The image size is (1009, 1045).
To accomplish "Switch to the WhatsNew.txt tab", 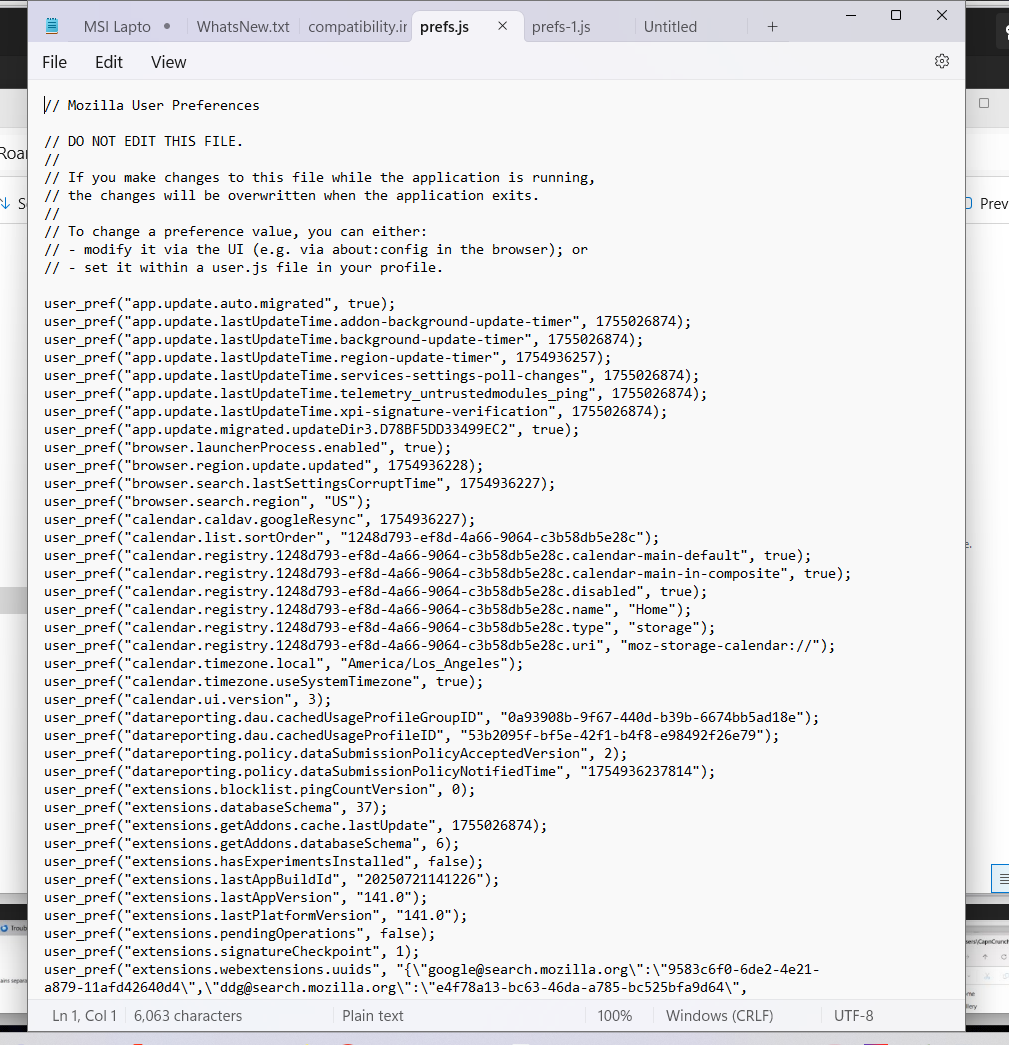I will [243, 27].
